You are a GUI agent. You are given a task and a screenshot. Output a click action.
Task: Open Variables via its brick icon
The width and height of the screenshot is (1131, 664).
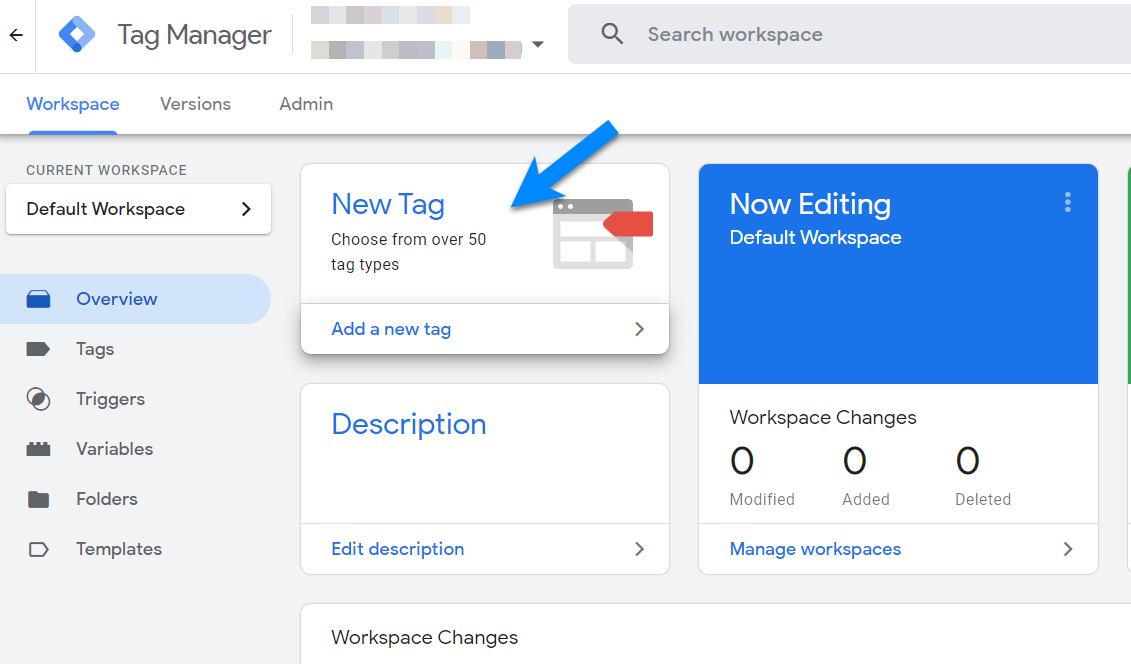point(38,449)
